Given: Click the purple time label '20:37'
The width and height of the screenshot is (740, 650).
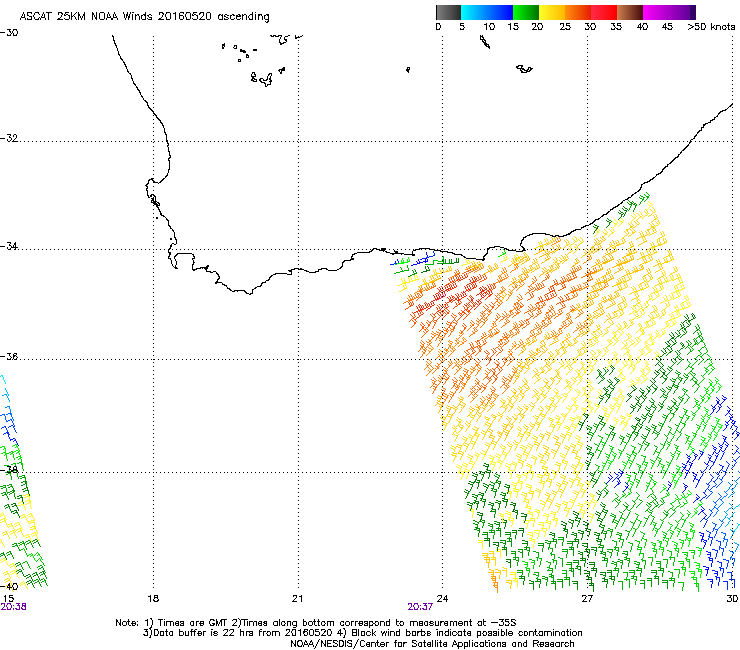Looking at the screenshot, I should pyautogui.click(x=420, y=607).
